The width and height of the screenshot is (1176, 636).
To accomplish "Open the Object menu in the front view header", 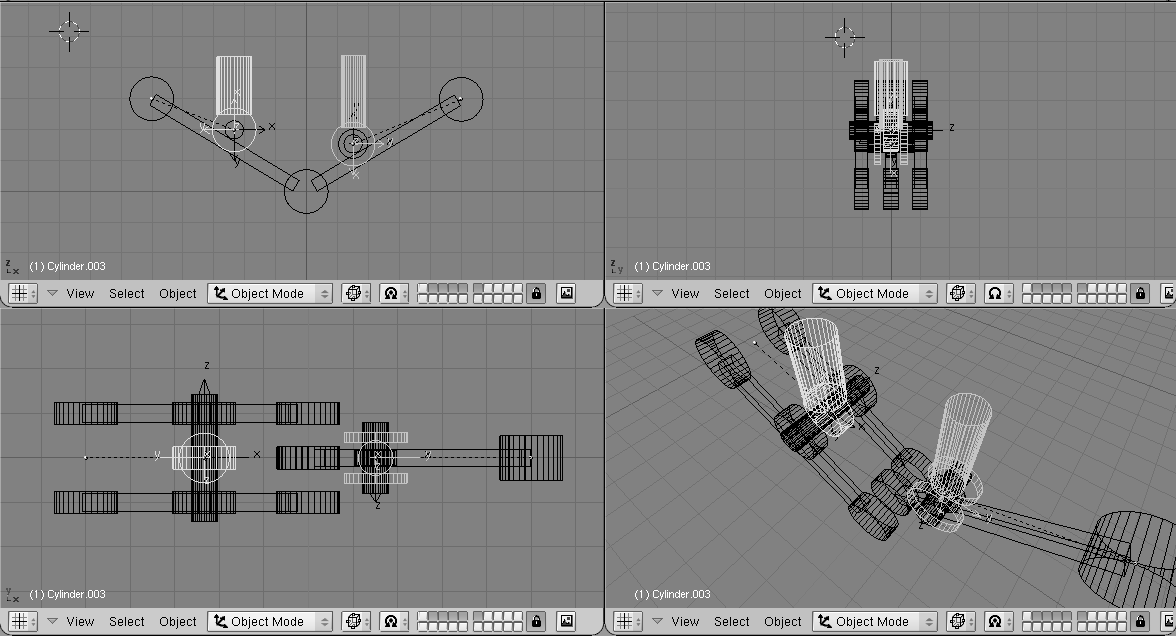I will click(178, 293).
